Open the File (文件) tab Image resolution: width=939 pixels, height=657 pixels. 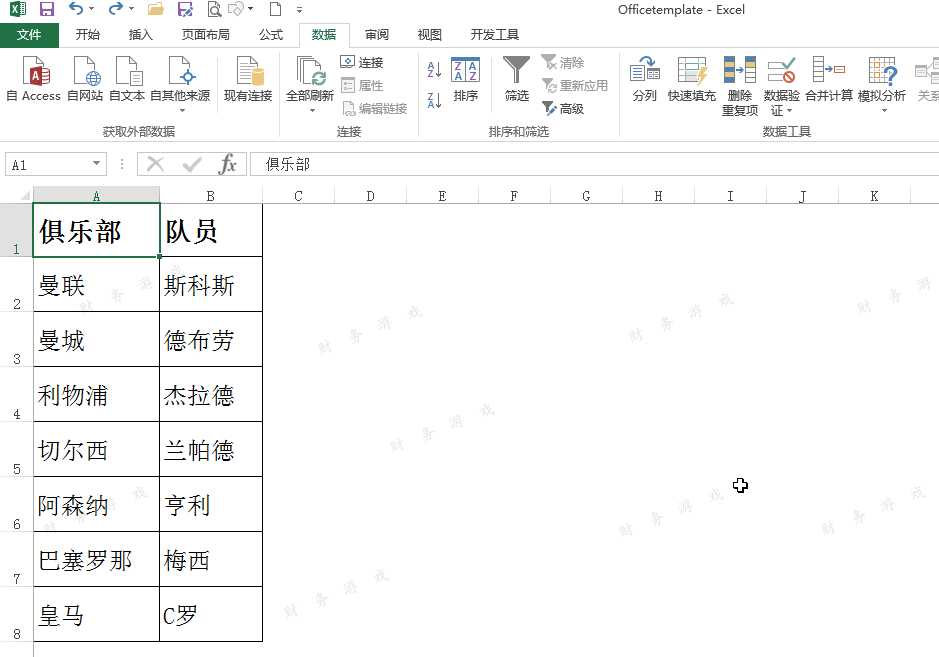pyautogui.click(x=29, y=35)
